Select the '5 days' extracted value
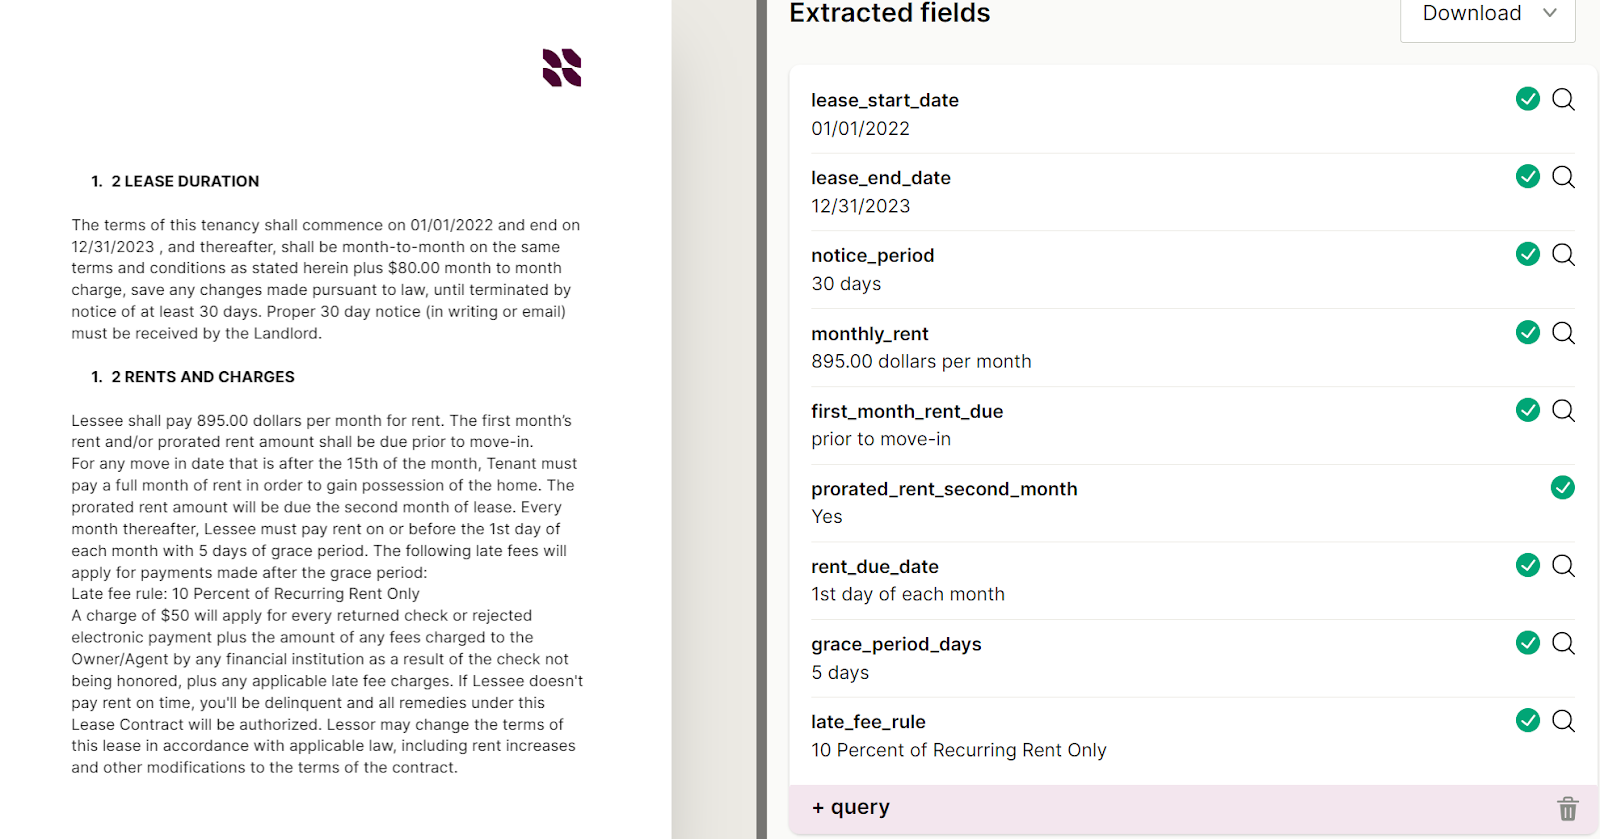 coord(840,673)
